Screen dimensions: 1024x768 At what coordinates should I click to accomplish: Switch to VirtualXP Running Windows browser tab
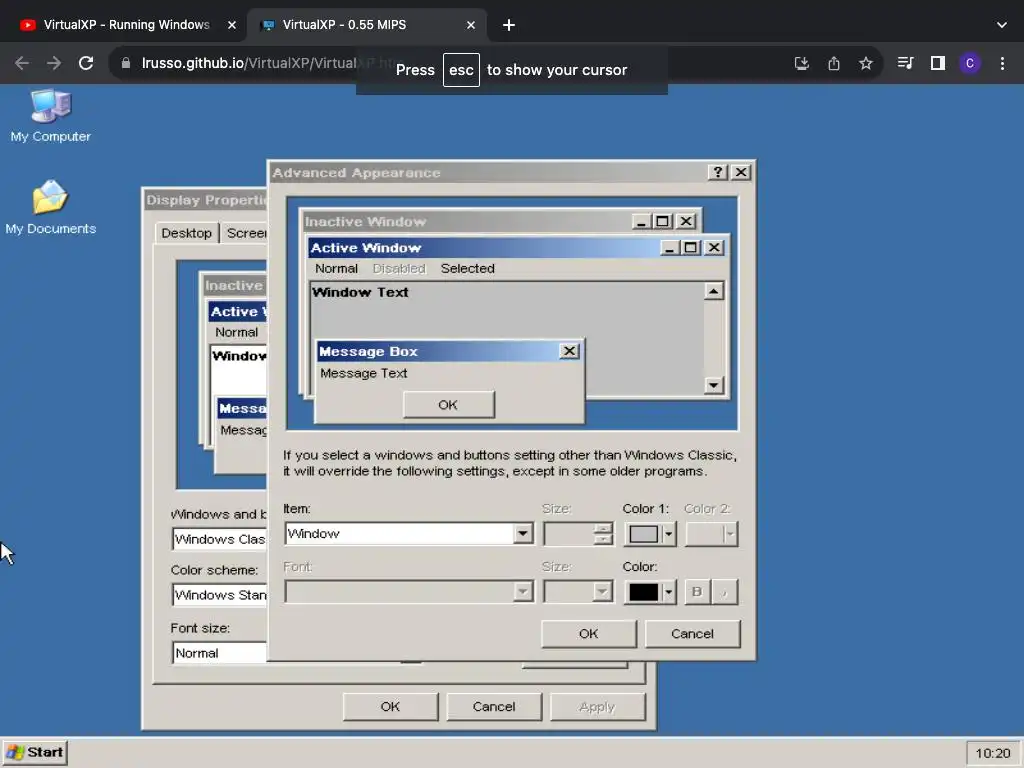pyautogui.click(x=127, y=25)
